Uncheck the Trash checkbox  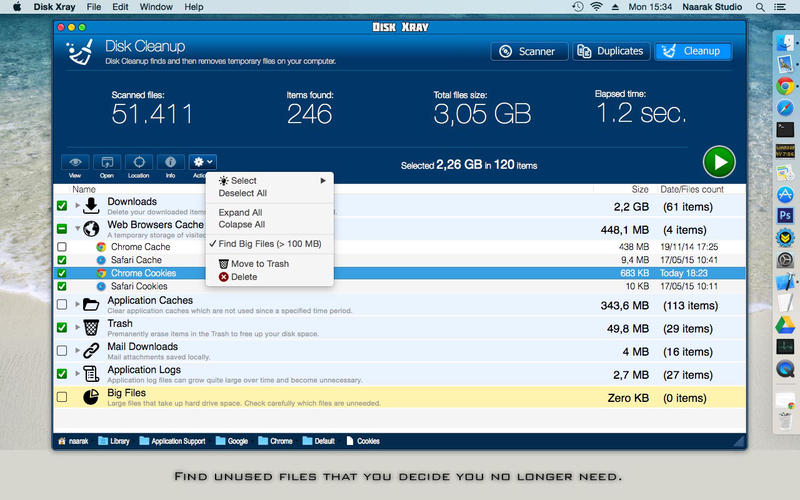(x=62, y=328)
